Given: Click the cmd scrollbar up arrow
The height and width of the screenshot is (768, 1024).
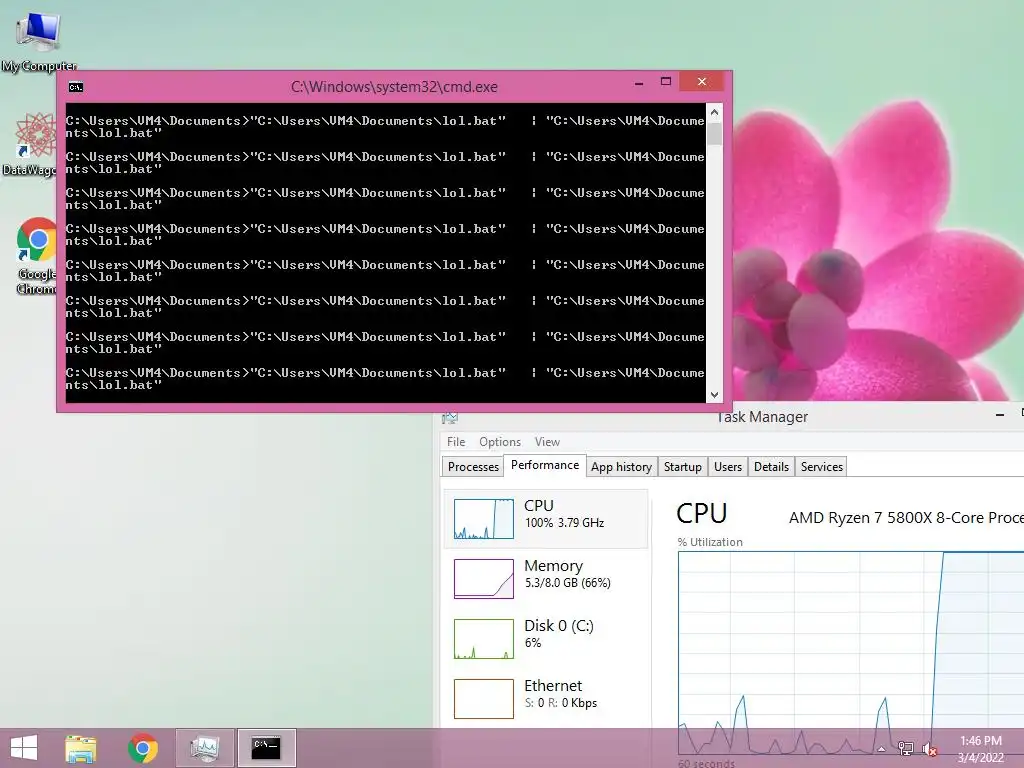Looking at the screenshot, I should pos(714,112).
